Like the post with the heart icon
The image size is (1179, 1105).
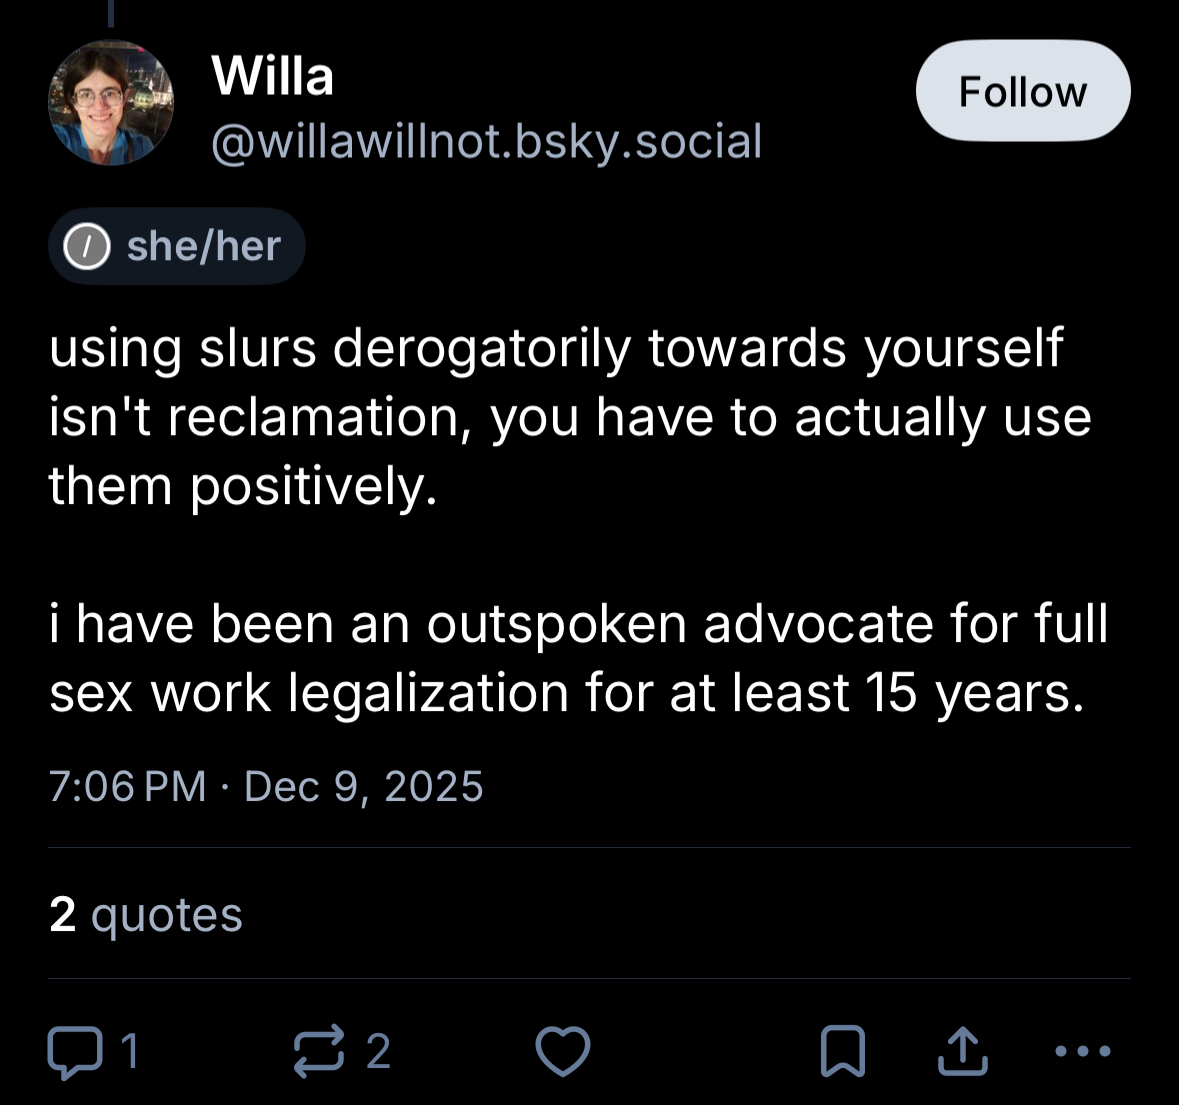(563, 1051)
